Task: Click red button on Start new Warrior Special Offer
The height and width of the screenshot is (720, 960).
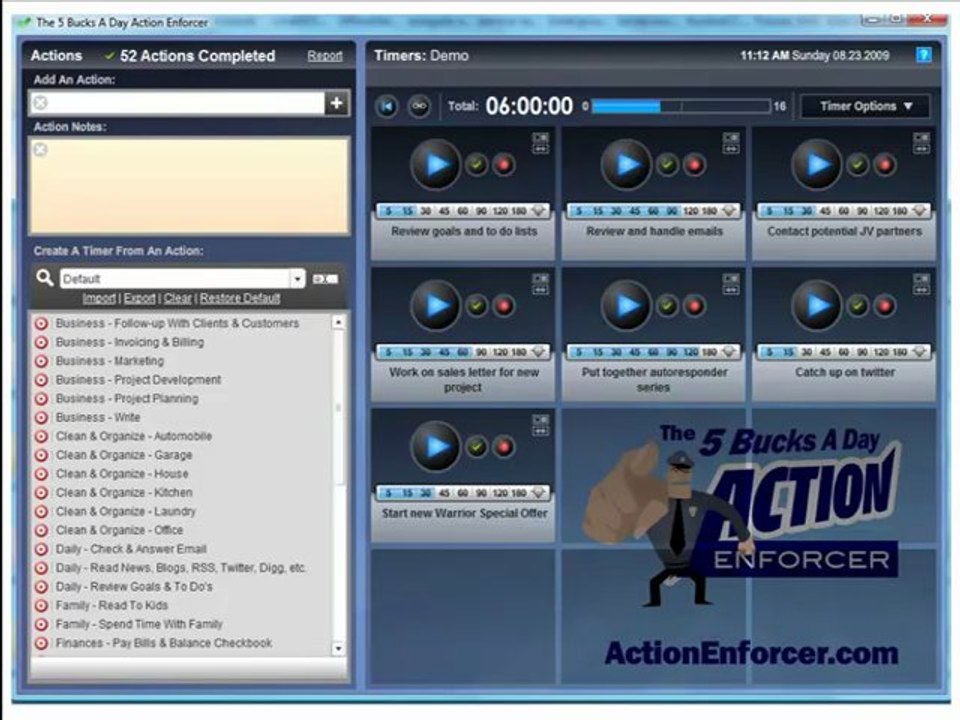Action: coord(504,446)
